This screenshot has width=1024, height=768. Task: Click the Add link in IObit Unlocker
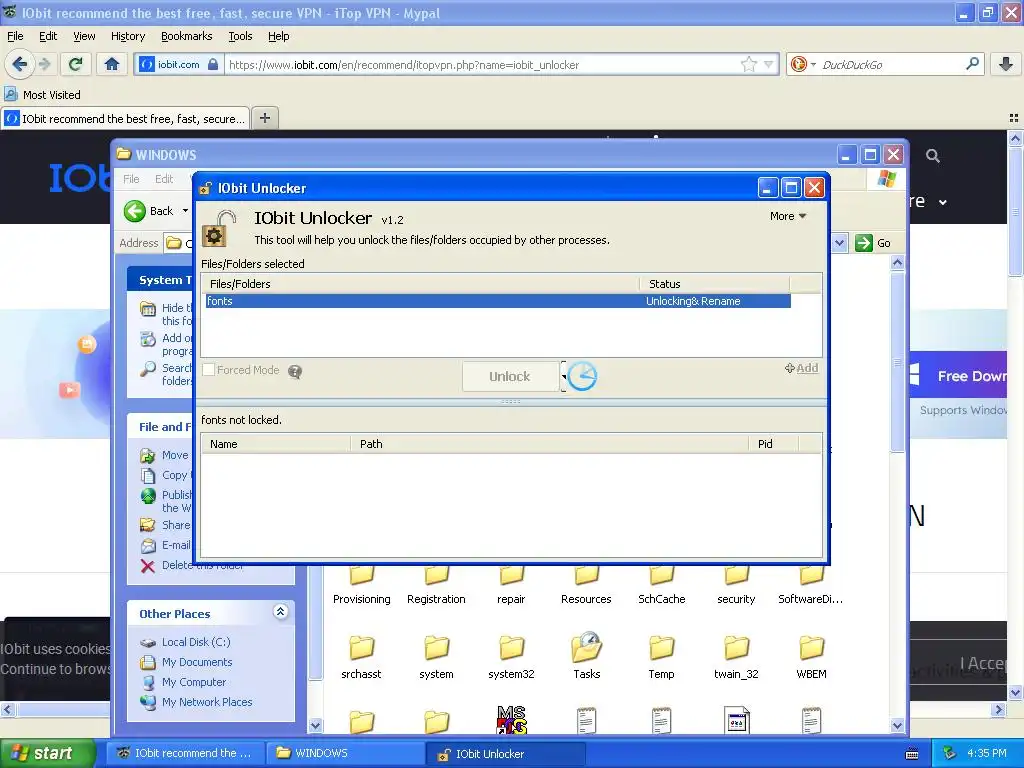801,368
